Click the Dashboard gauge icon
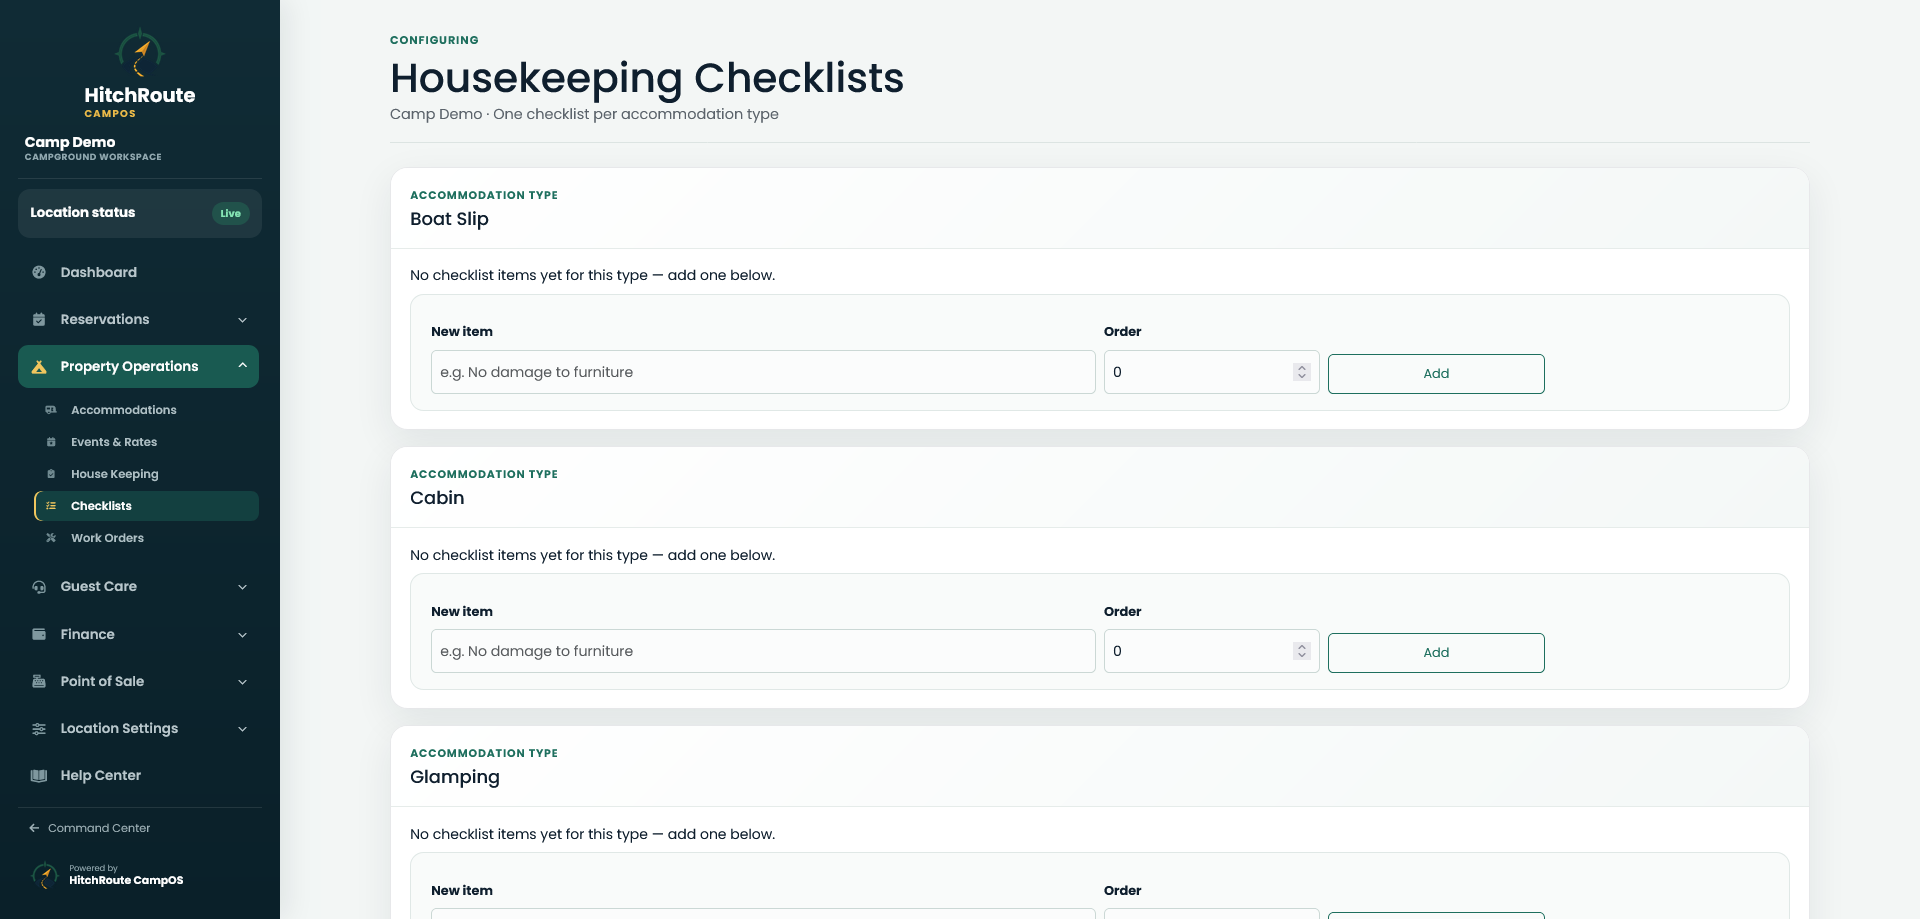 [x=39, y=272]
